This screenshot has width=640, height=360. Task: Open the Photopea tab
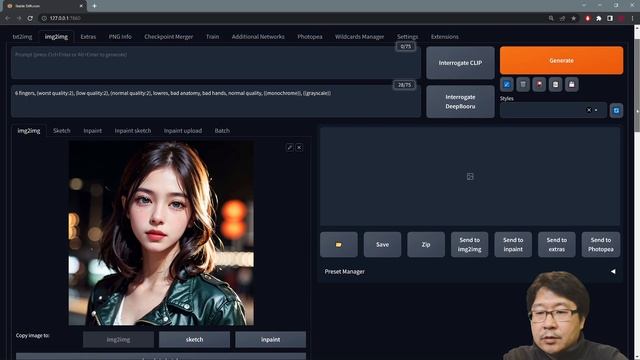coord(310,36)
